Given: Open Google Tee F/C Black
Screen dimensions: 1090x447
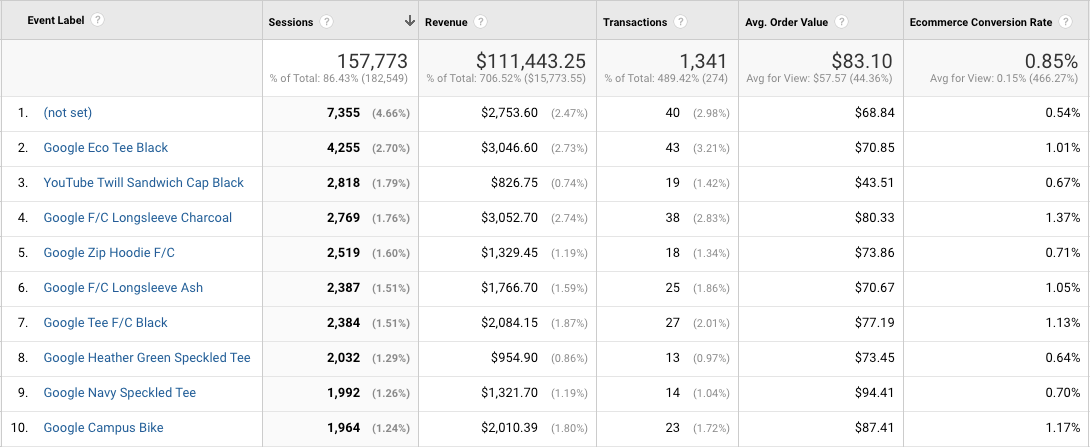Looking at the screenshot, I should pos(105,323).
